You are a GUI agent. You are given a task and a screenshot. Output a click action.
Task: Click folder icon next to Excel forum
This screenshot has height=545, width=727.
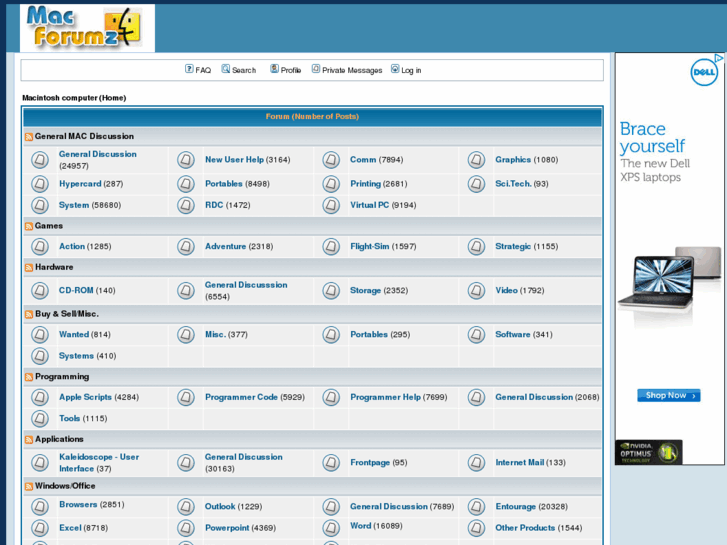point(40,528)
